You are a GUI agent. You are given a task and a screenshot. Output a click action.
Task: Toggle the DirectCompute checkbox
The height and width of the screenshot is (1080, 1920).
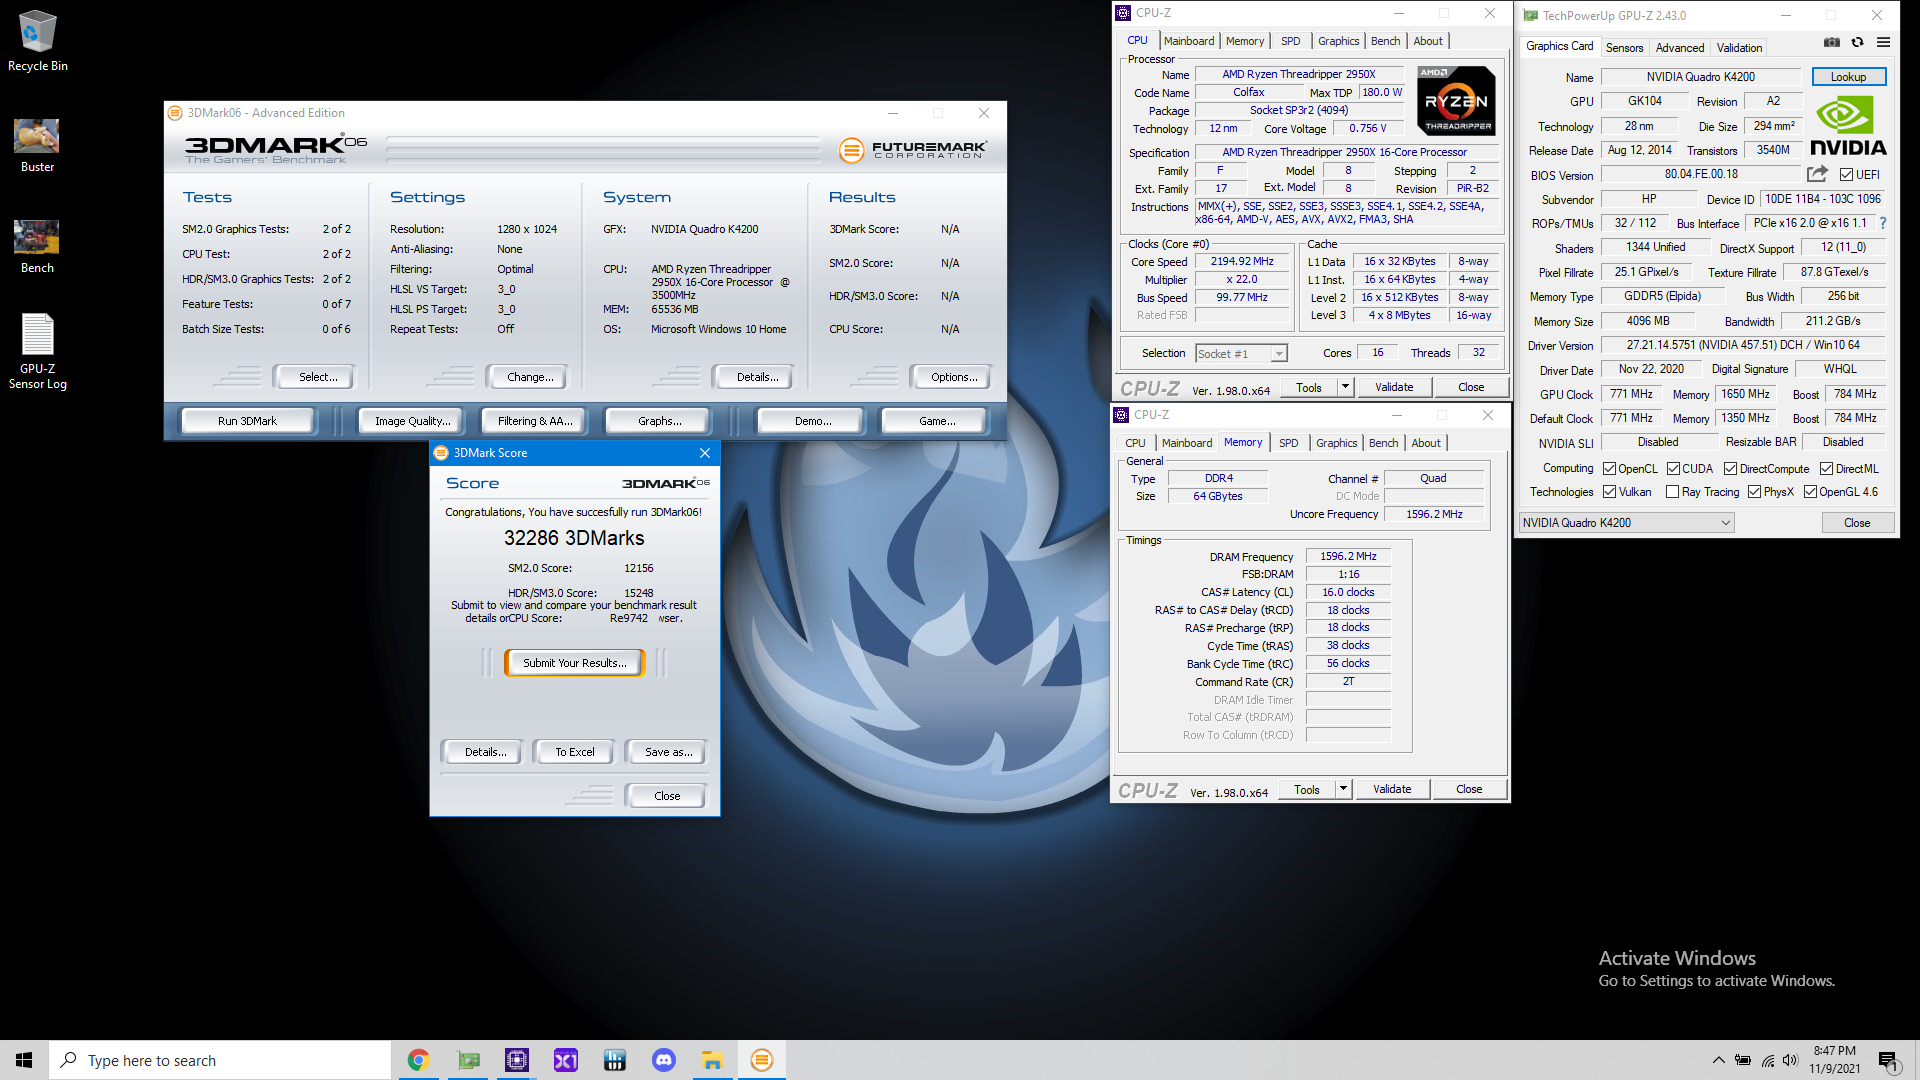point(1730,469)
